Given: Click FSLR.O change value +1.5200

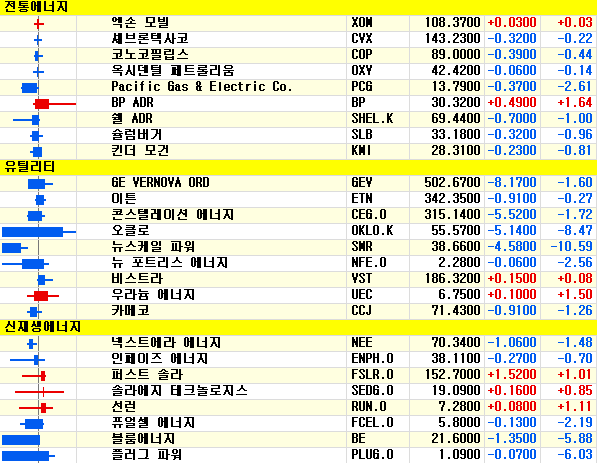Looking at the screenshot, I should pyautogui.click(x=512, y=375).
